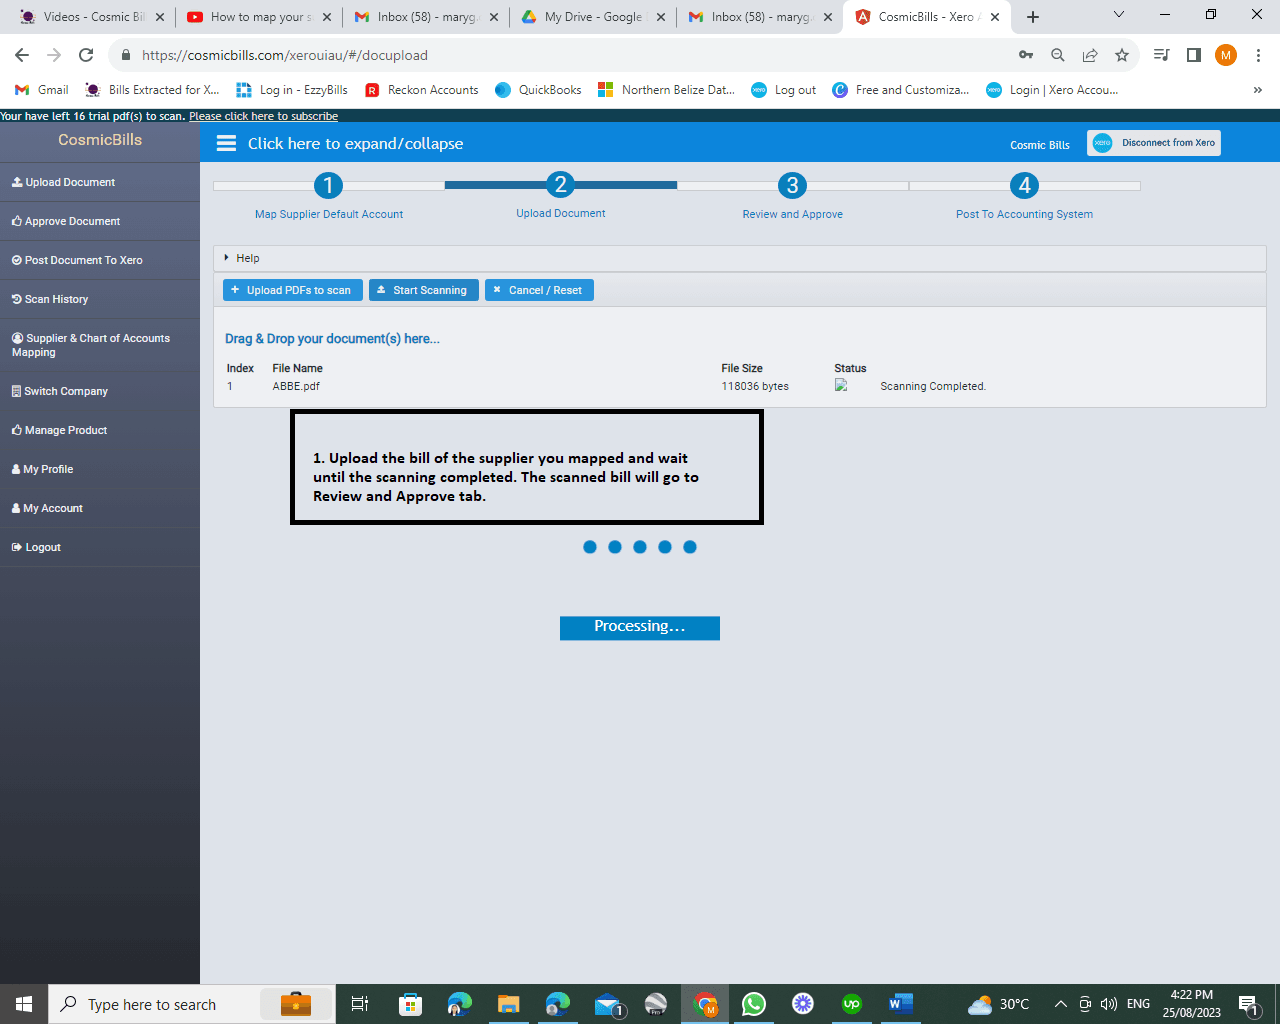Image resolution: width=1280 pixels, height=1024 pixels.
Task: Switch to the My Drive - Google tab
Action: click(x=592, y=17)
